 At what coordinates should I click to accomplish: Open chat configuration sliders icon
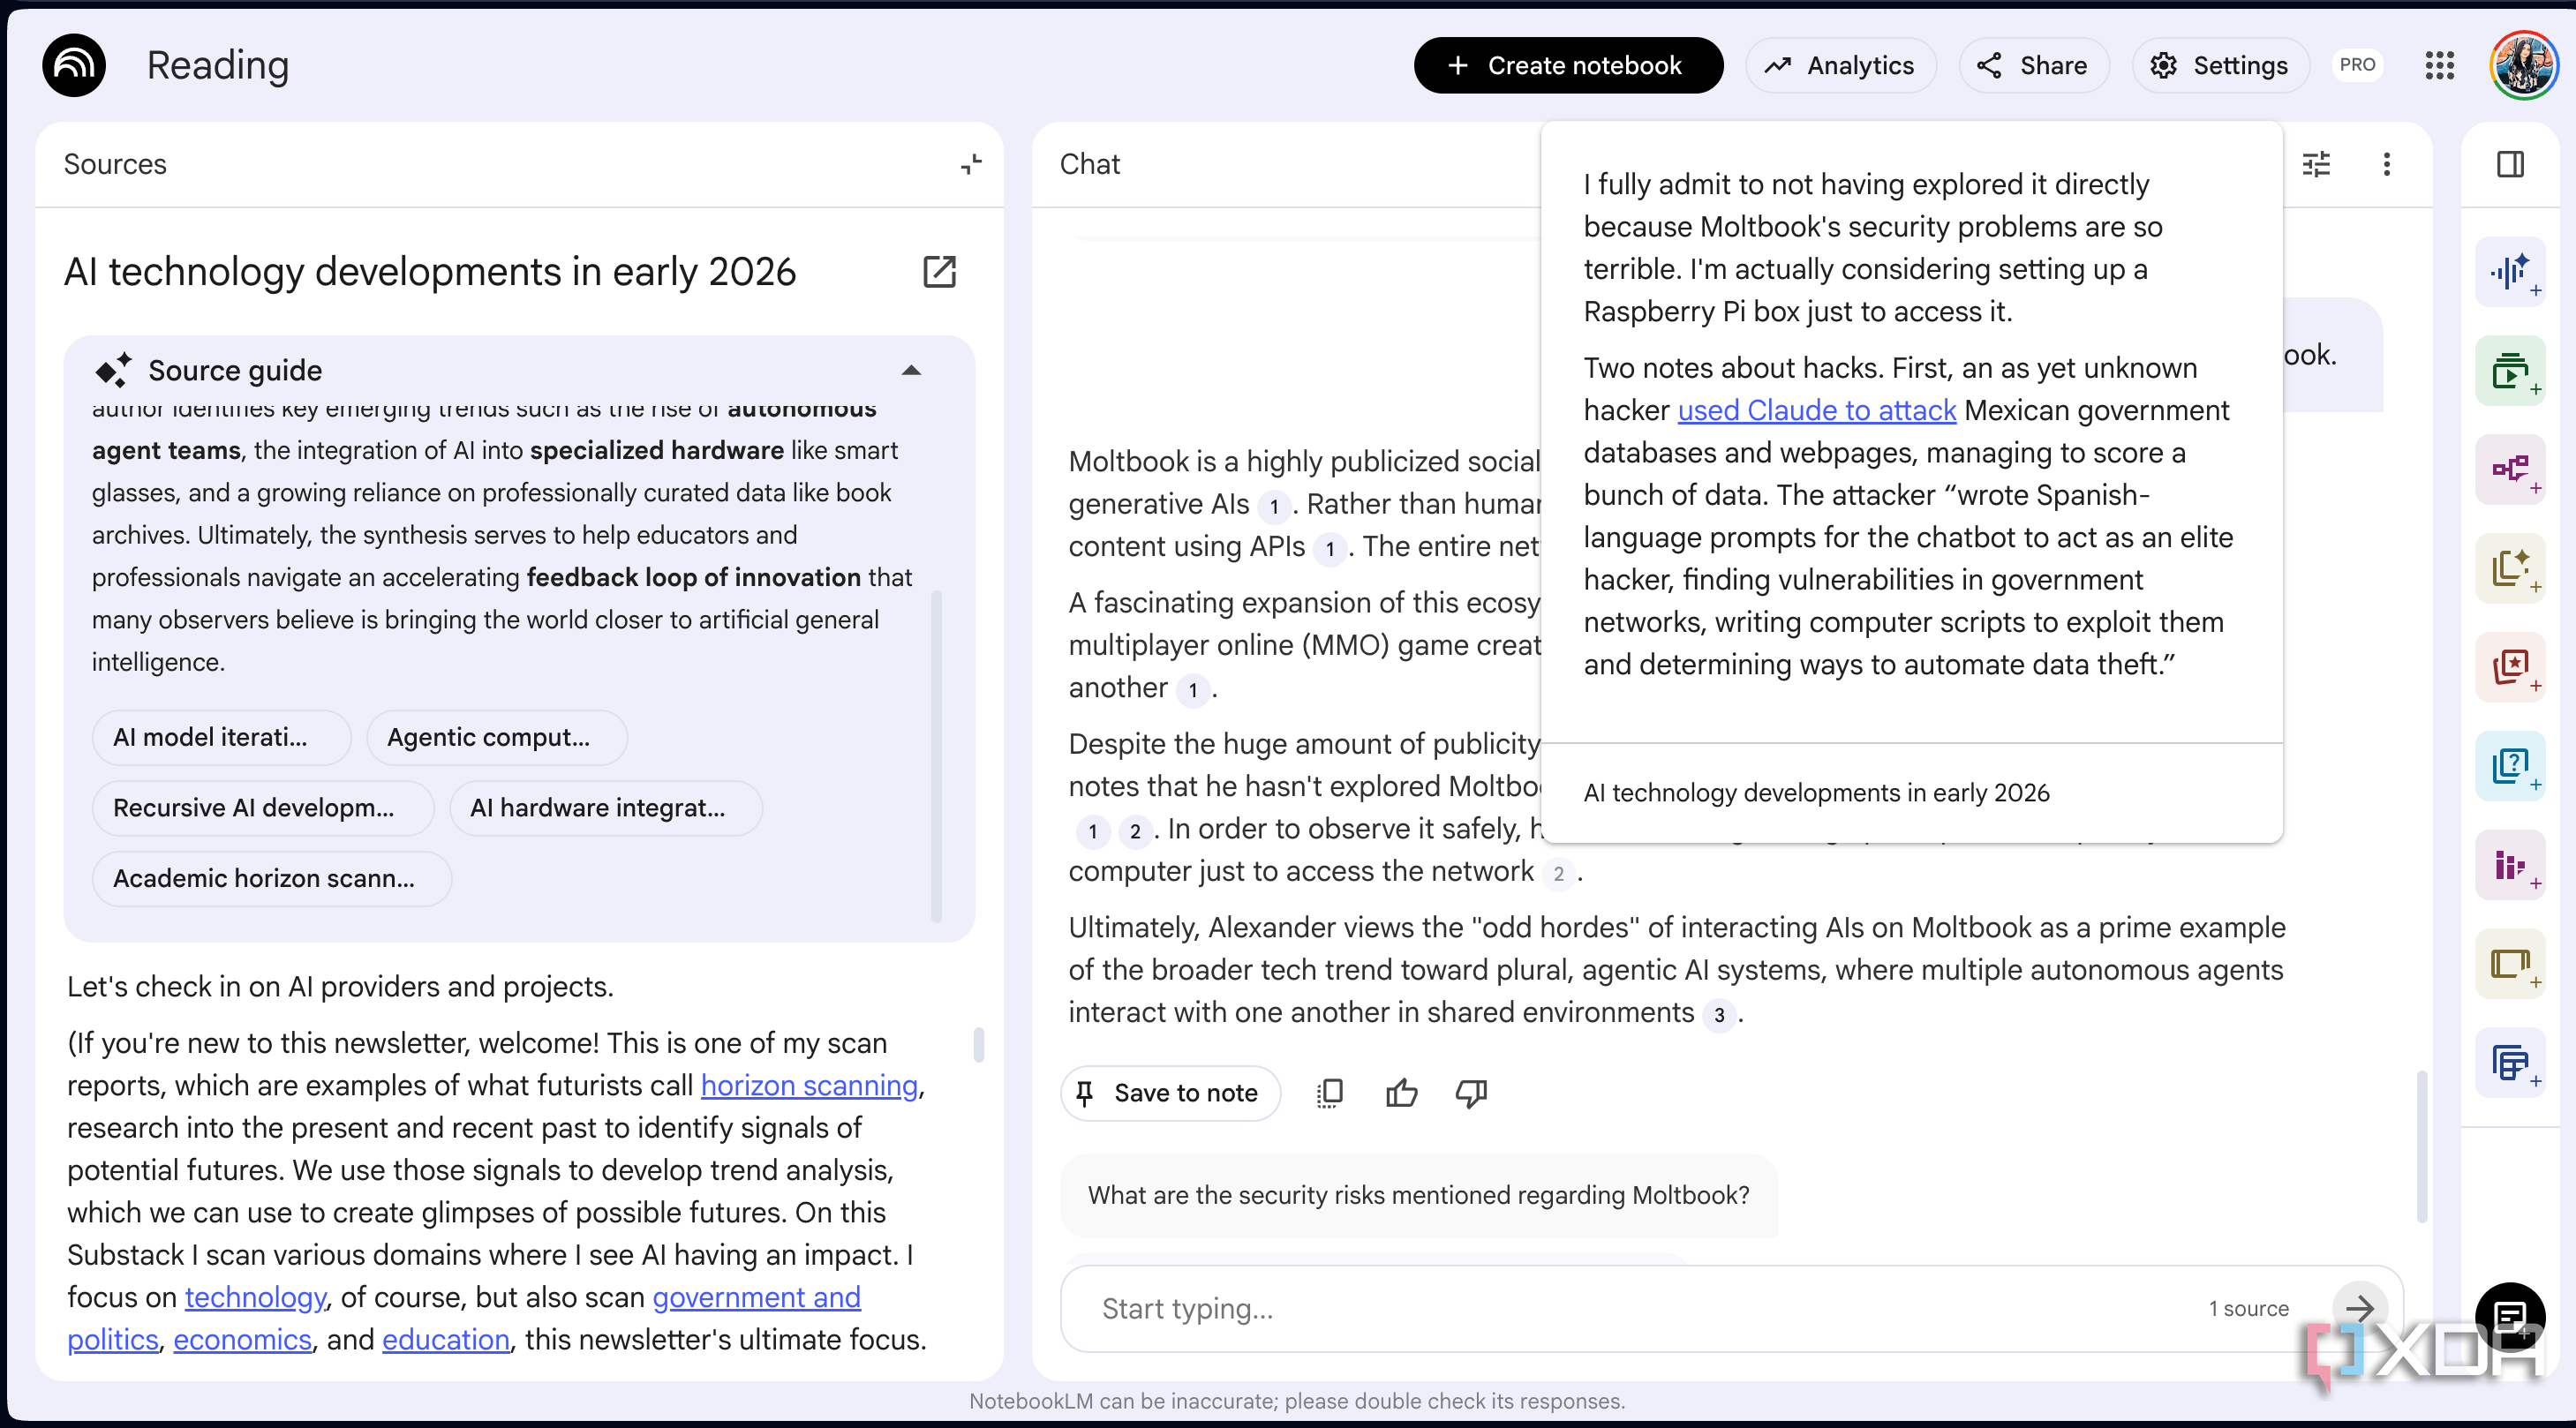coord(2316,164)
